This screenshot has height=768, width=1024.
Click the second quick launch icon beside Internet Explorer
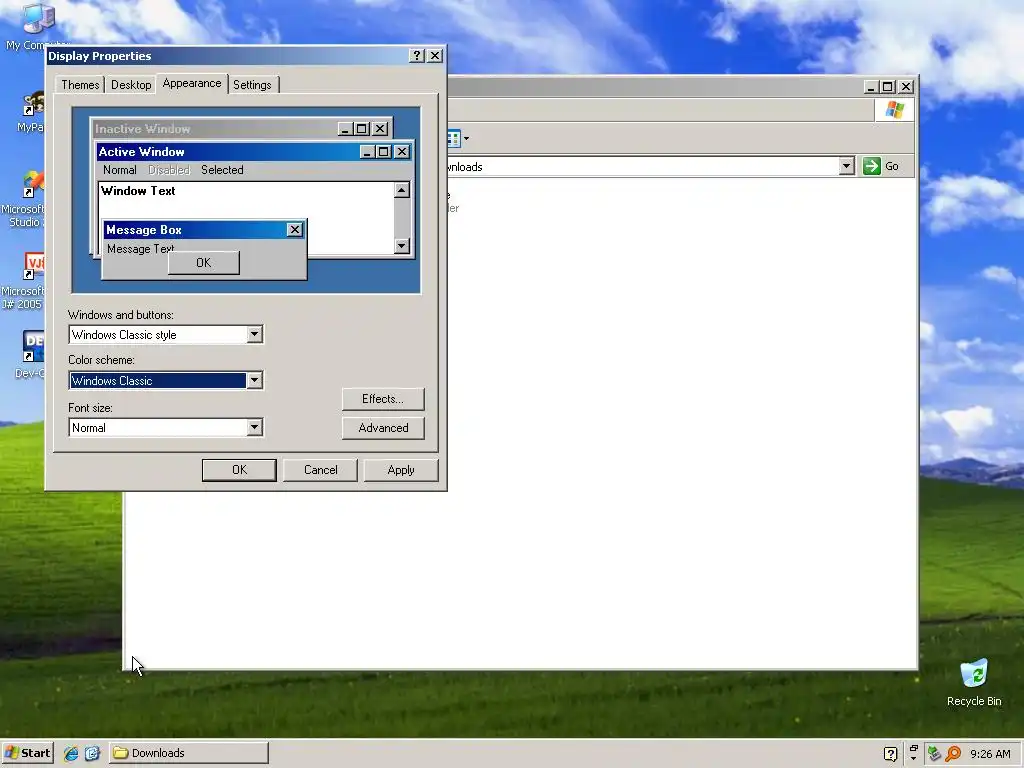click(x=92, y=753)
